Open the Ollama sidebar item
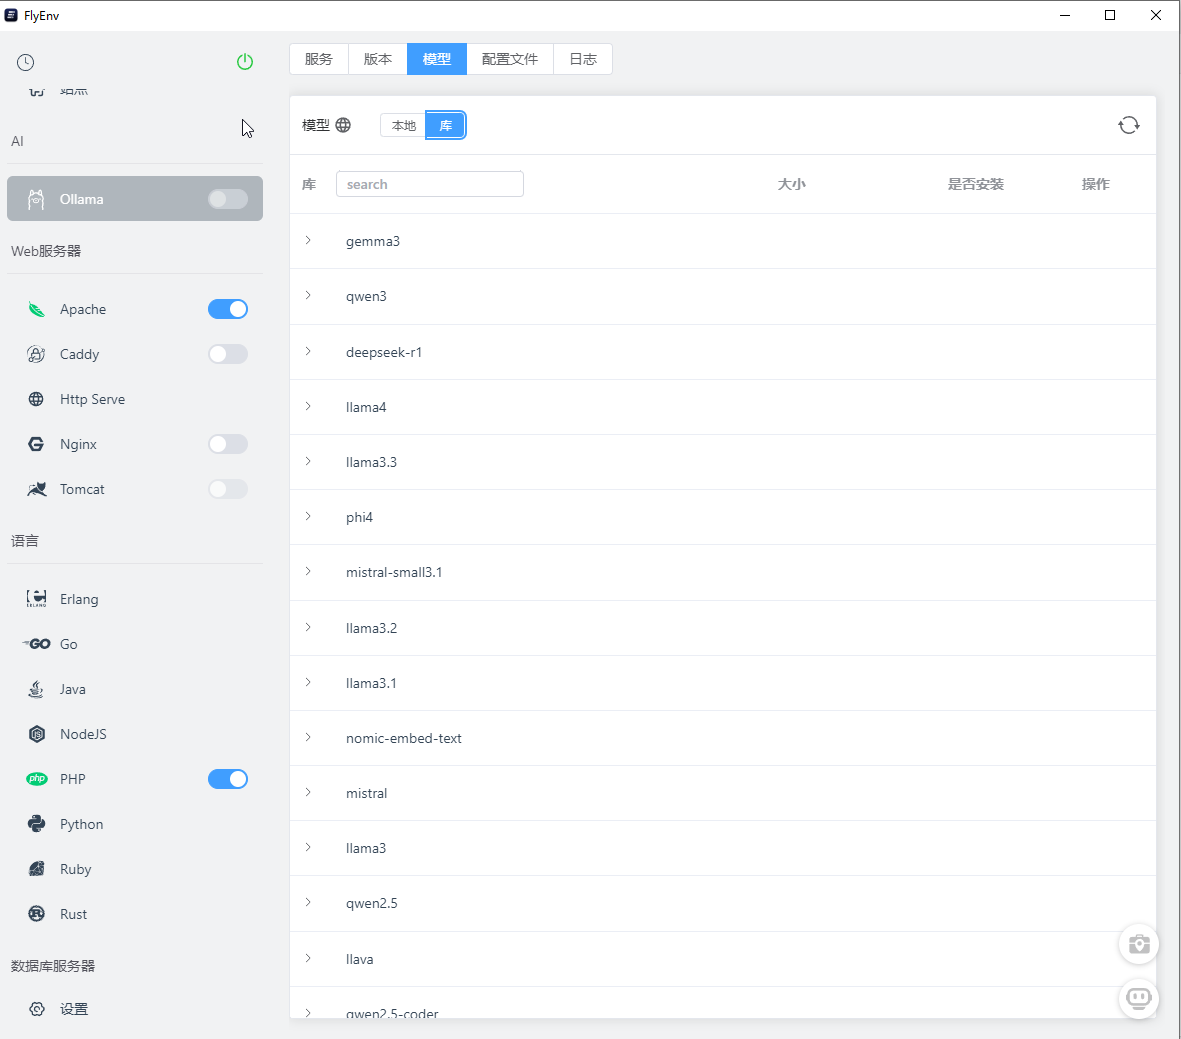 tap(135, 199)
